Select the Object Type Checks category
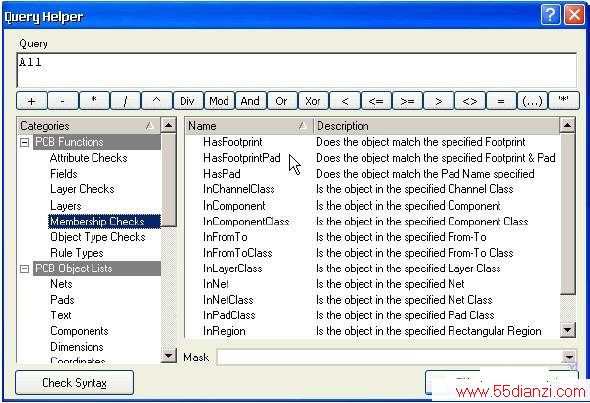This screenshot has height=403, width=590. tap(97, 237)
